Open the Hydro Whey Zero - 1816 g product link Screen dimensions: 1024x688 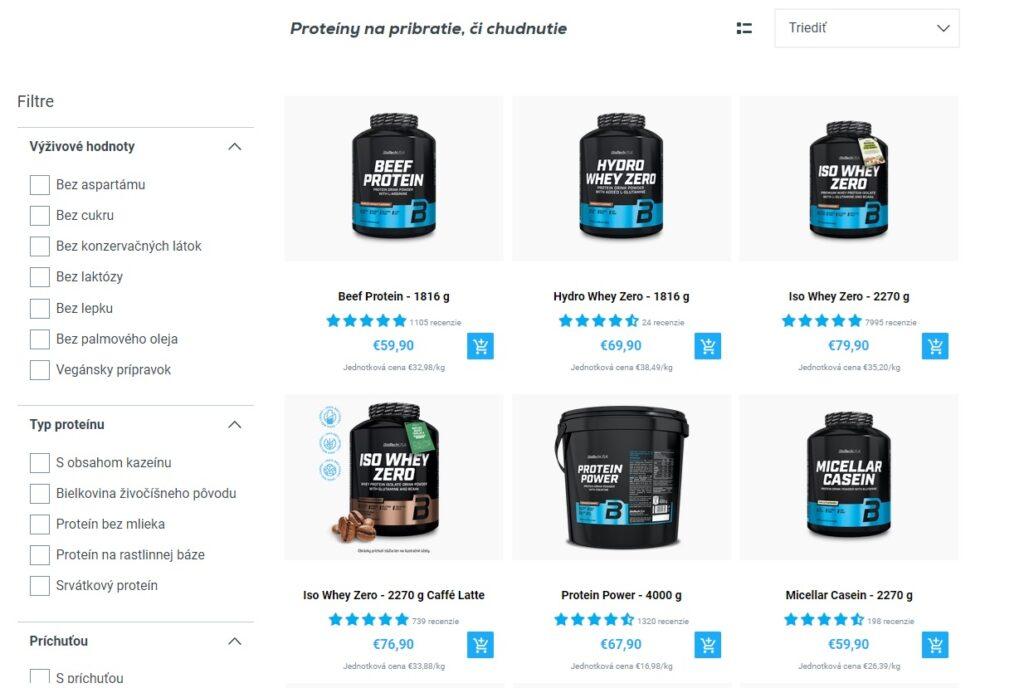(621, 296)
